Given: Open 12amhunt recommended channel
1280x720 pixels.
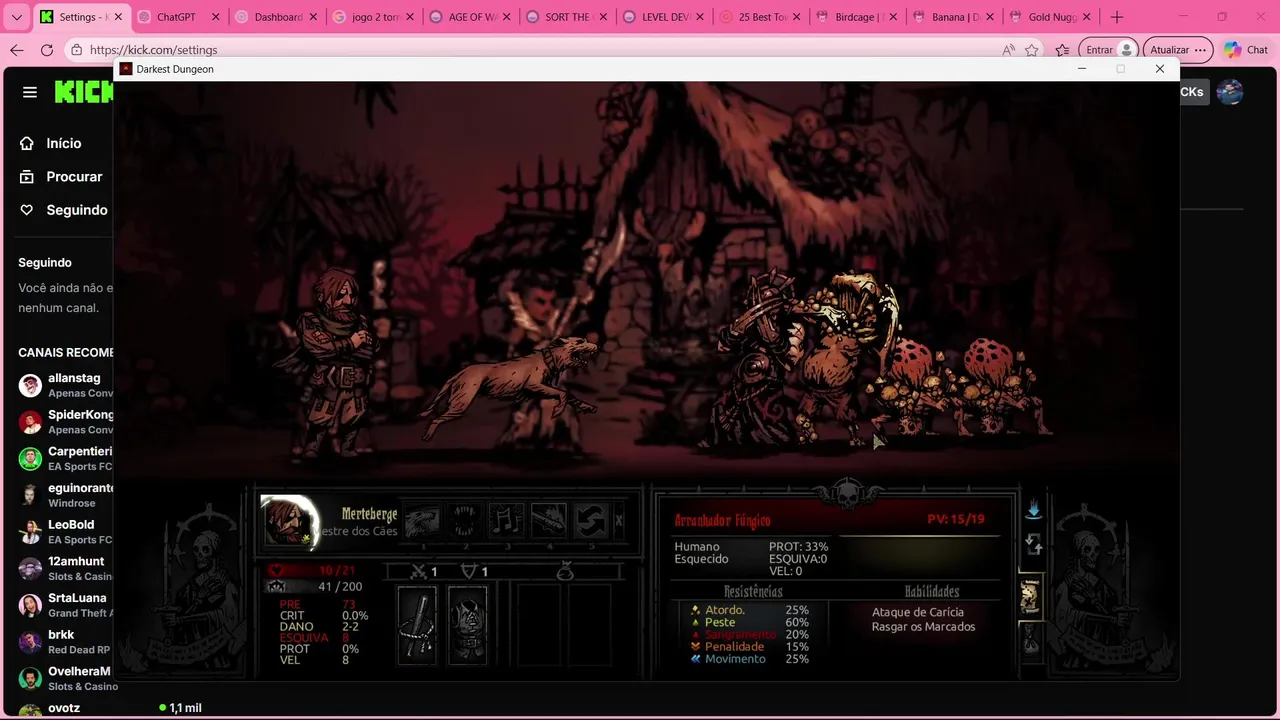Looking at the screenshot, I should pos(64,568).
